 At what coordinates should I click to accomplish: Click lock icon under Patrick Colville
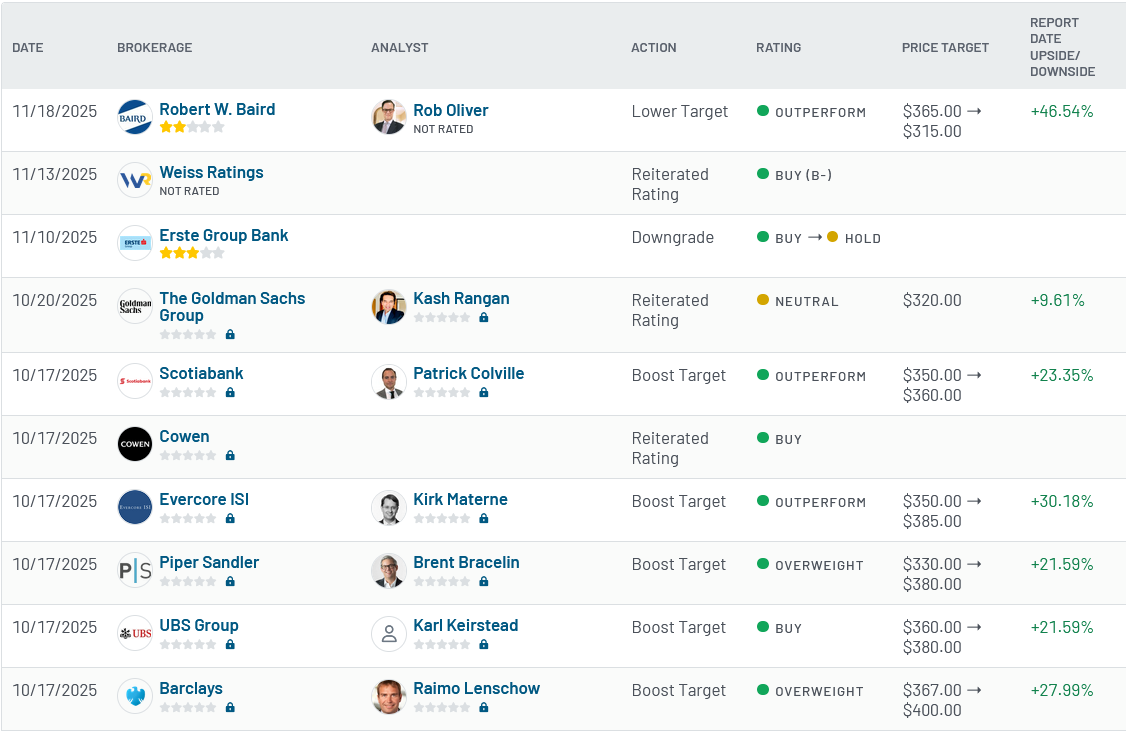483,392
